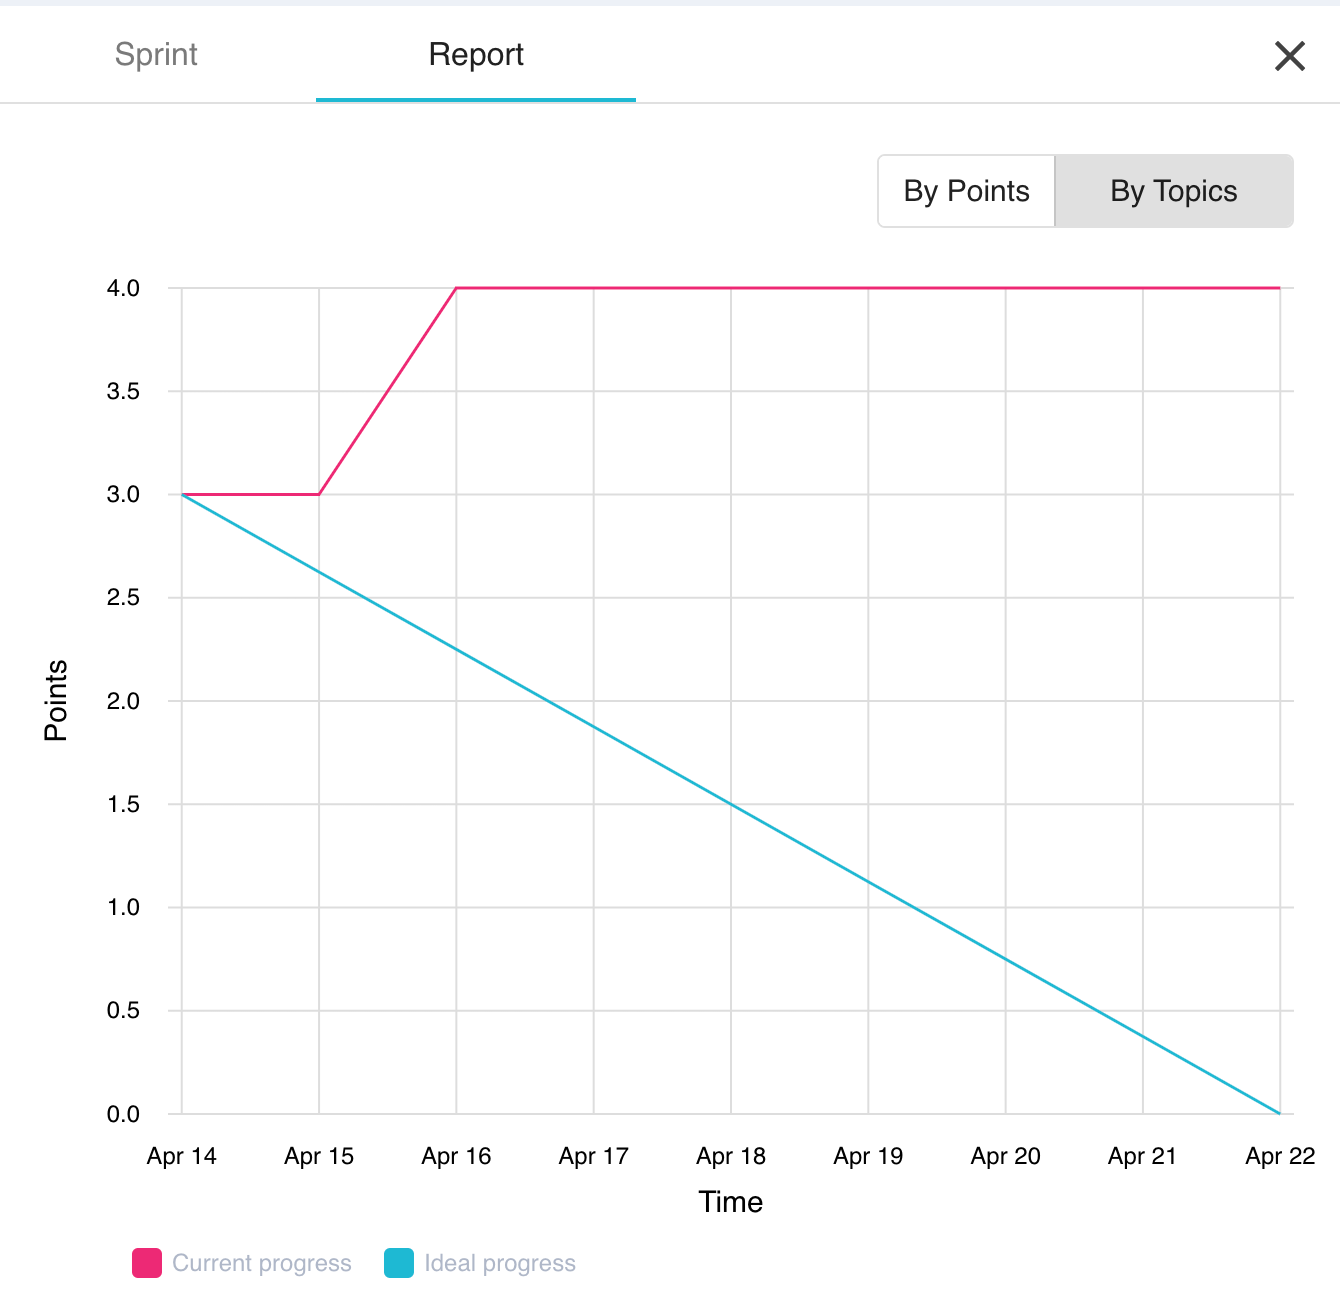1340x1314 pixels.
Task: Close the sprint report panel
Action: (1289, 56)
